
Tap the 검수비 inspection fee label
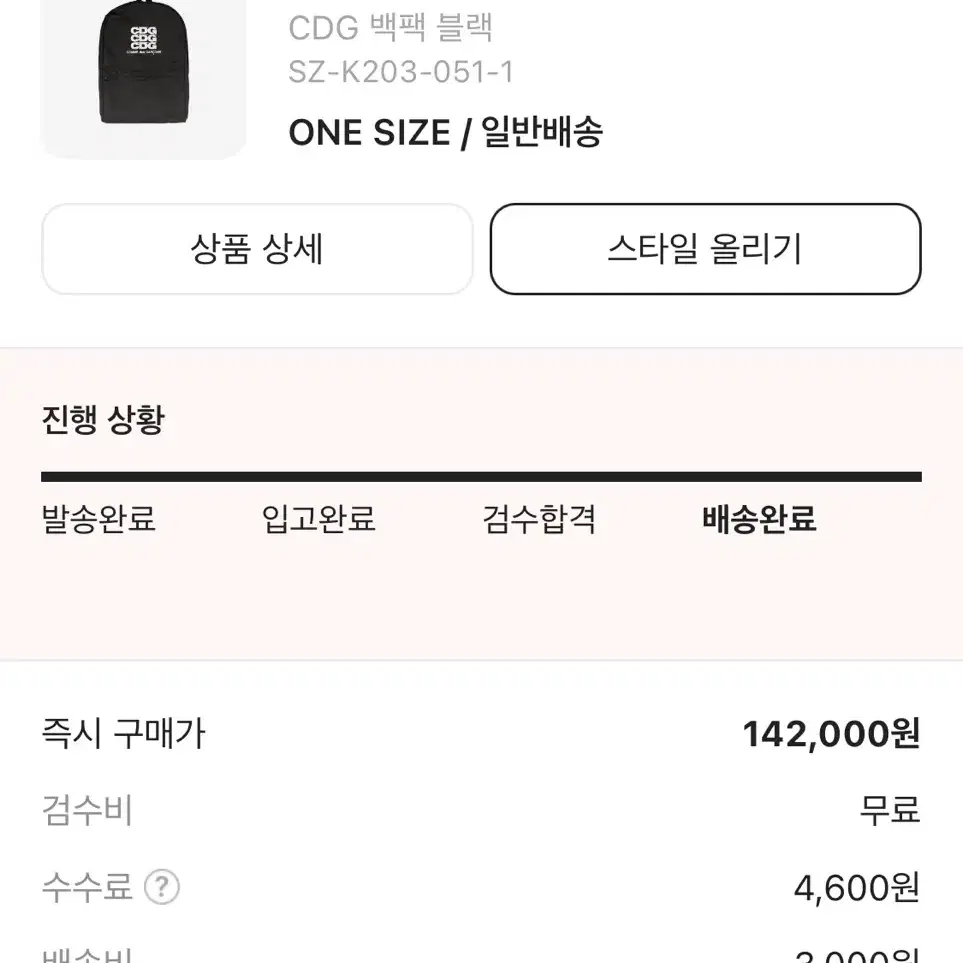click(87, 810)
